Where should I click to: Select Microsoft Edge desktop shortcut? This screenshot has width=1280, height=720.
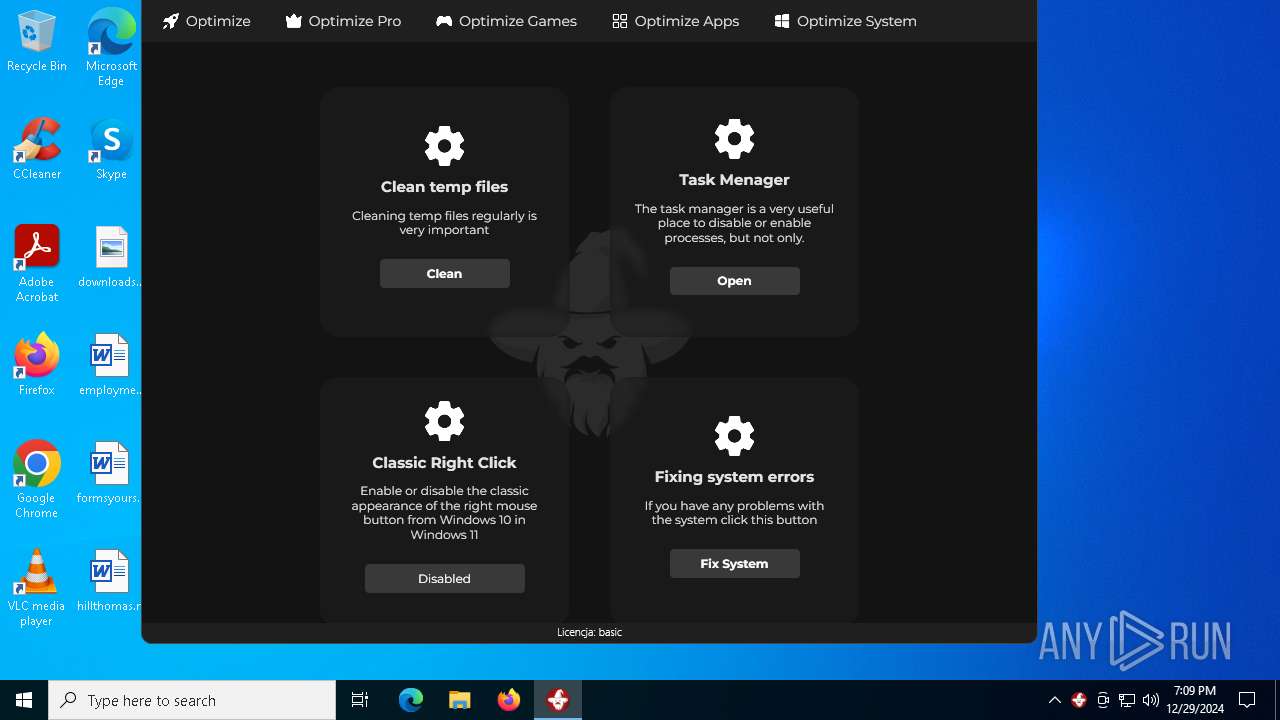pos(111,47)
